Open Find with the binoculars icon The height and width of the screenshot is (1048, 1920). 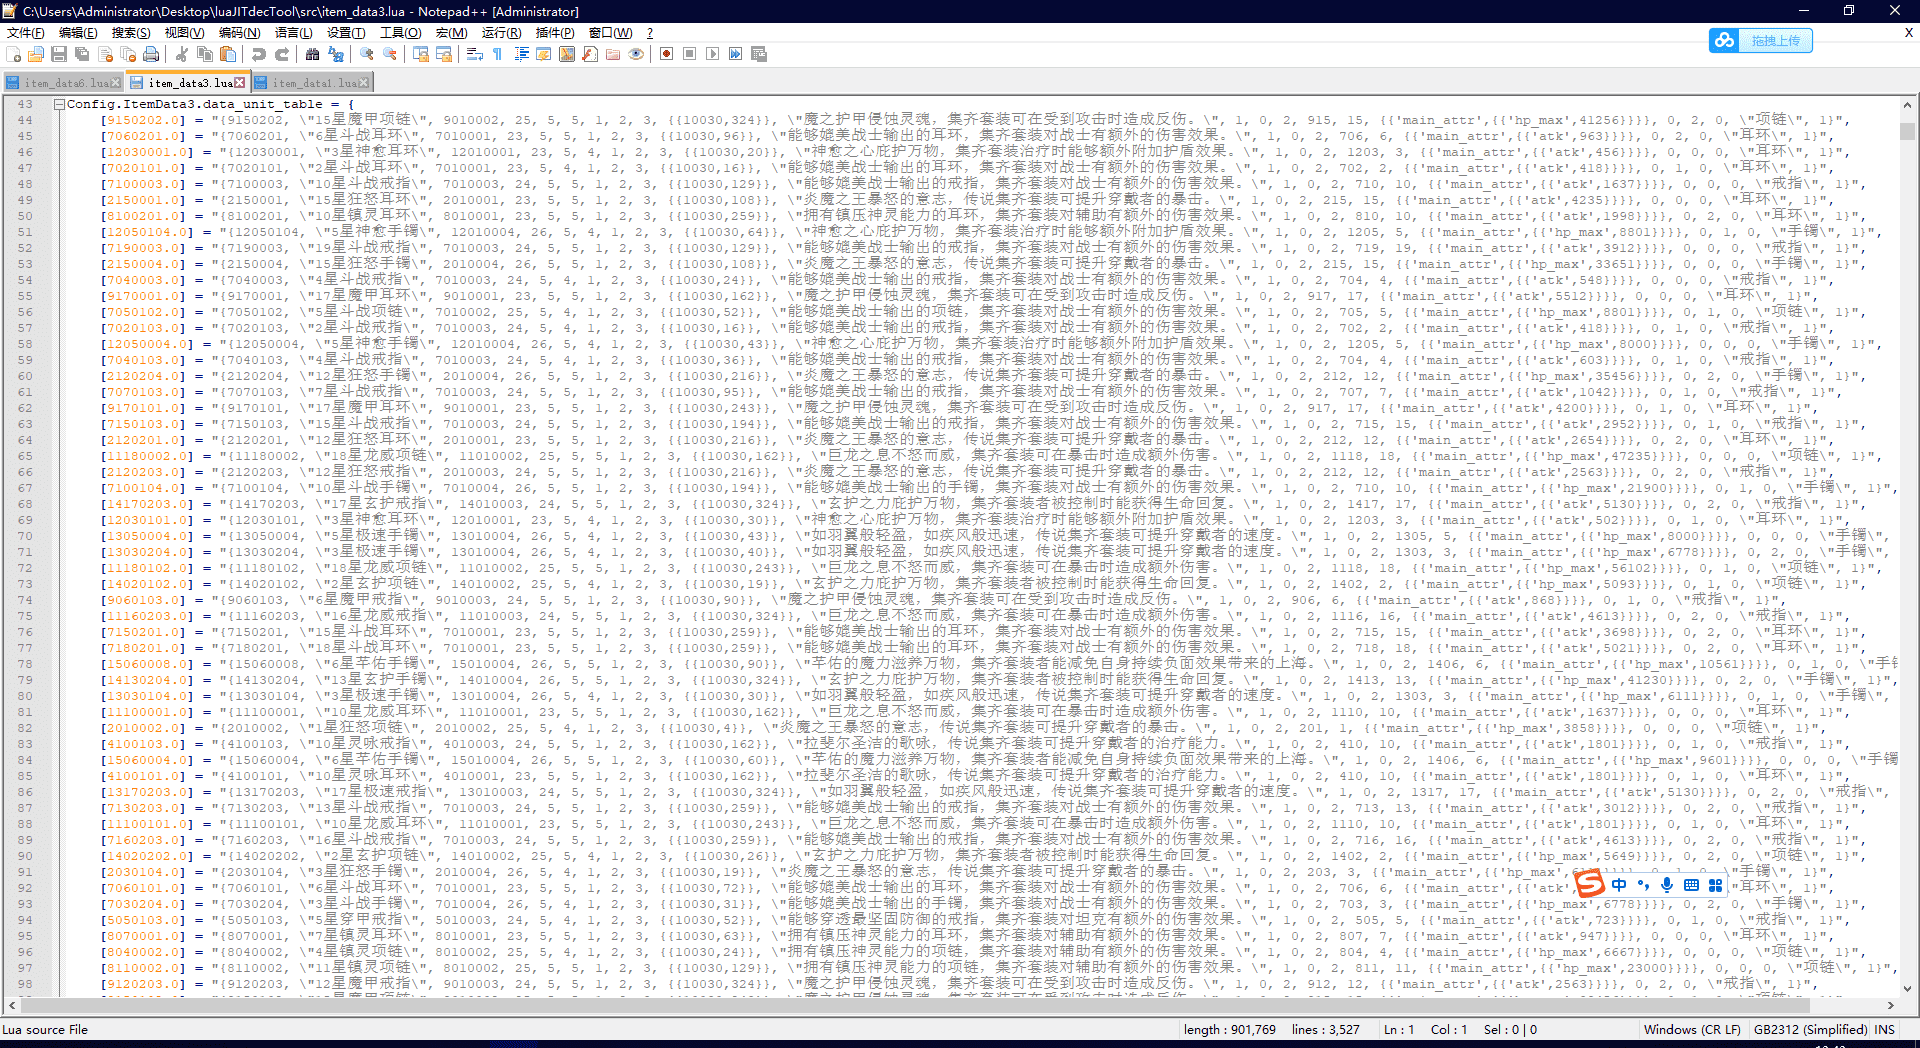coord(313,54)
